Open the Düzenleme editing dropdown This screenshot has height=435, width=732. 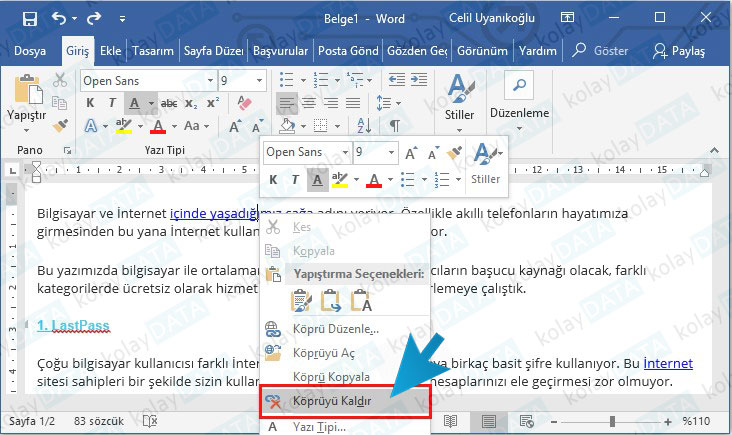coord(519,103)
